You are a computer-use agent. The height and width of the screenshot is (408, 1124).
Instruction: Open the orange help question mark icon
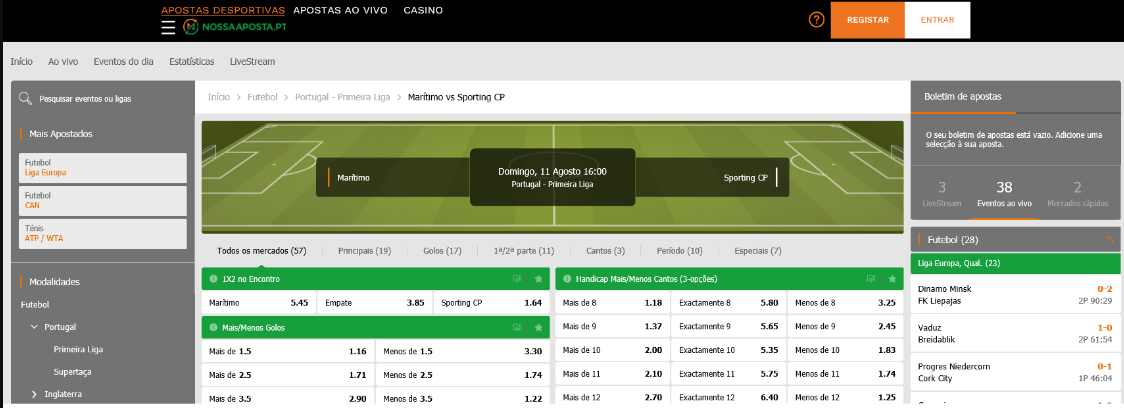816,20
